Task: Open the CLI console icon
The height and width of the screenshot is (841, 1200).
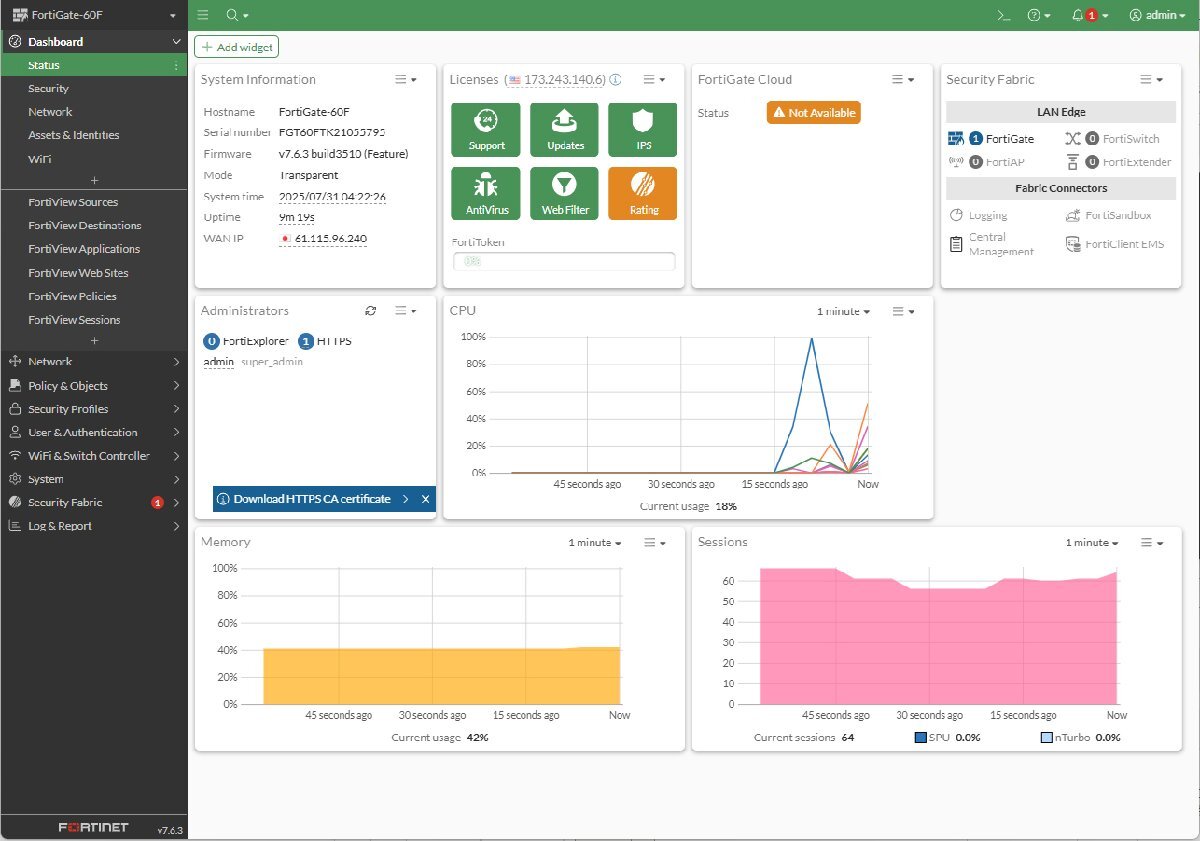Action: pos(1004,15)
